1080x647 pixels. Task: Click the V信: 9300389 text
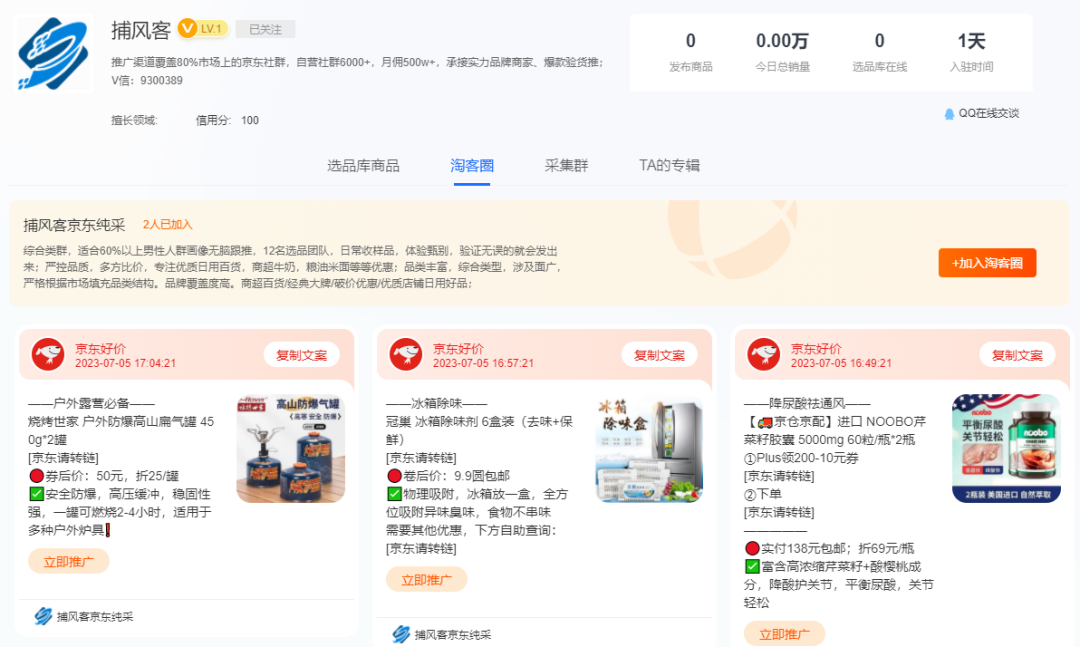[147, 81]
